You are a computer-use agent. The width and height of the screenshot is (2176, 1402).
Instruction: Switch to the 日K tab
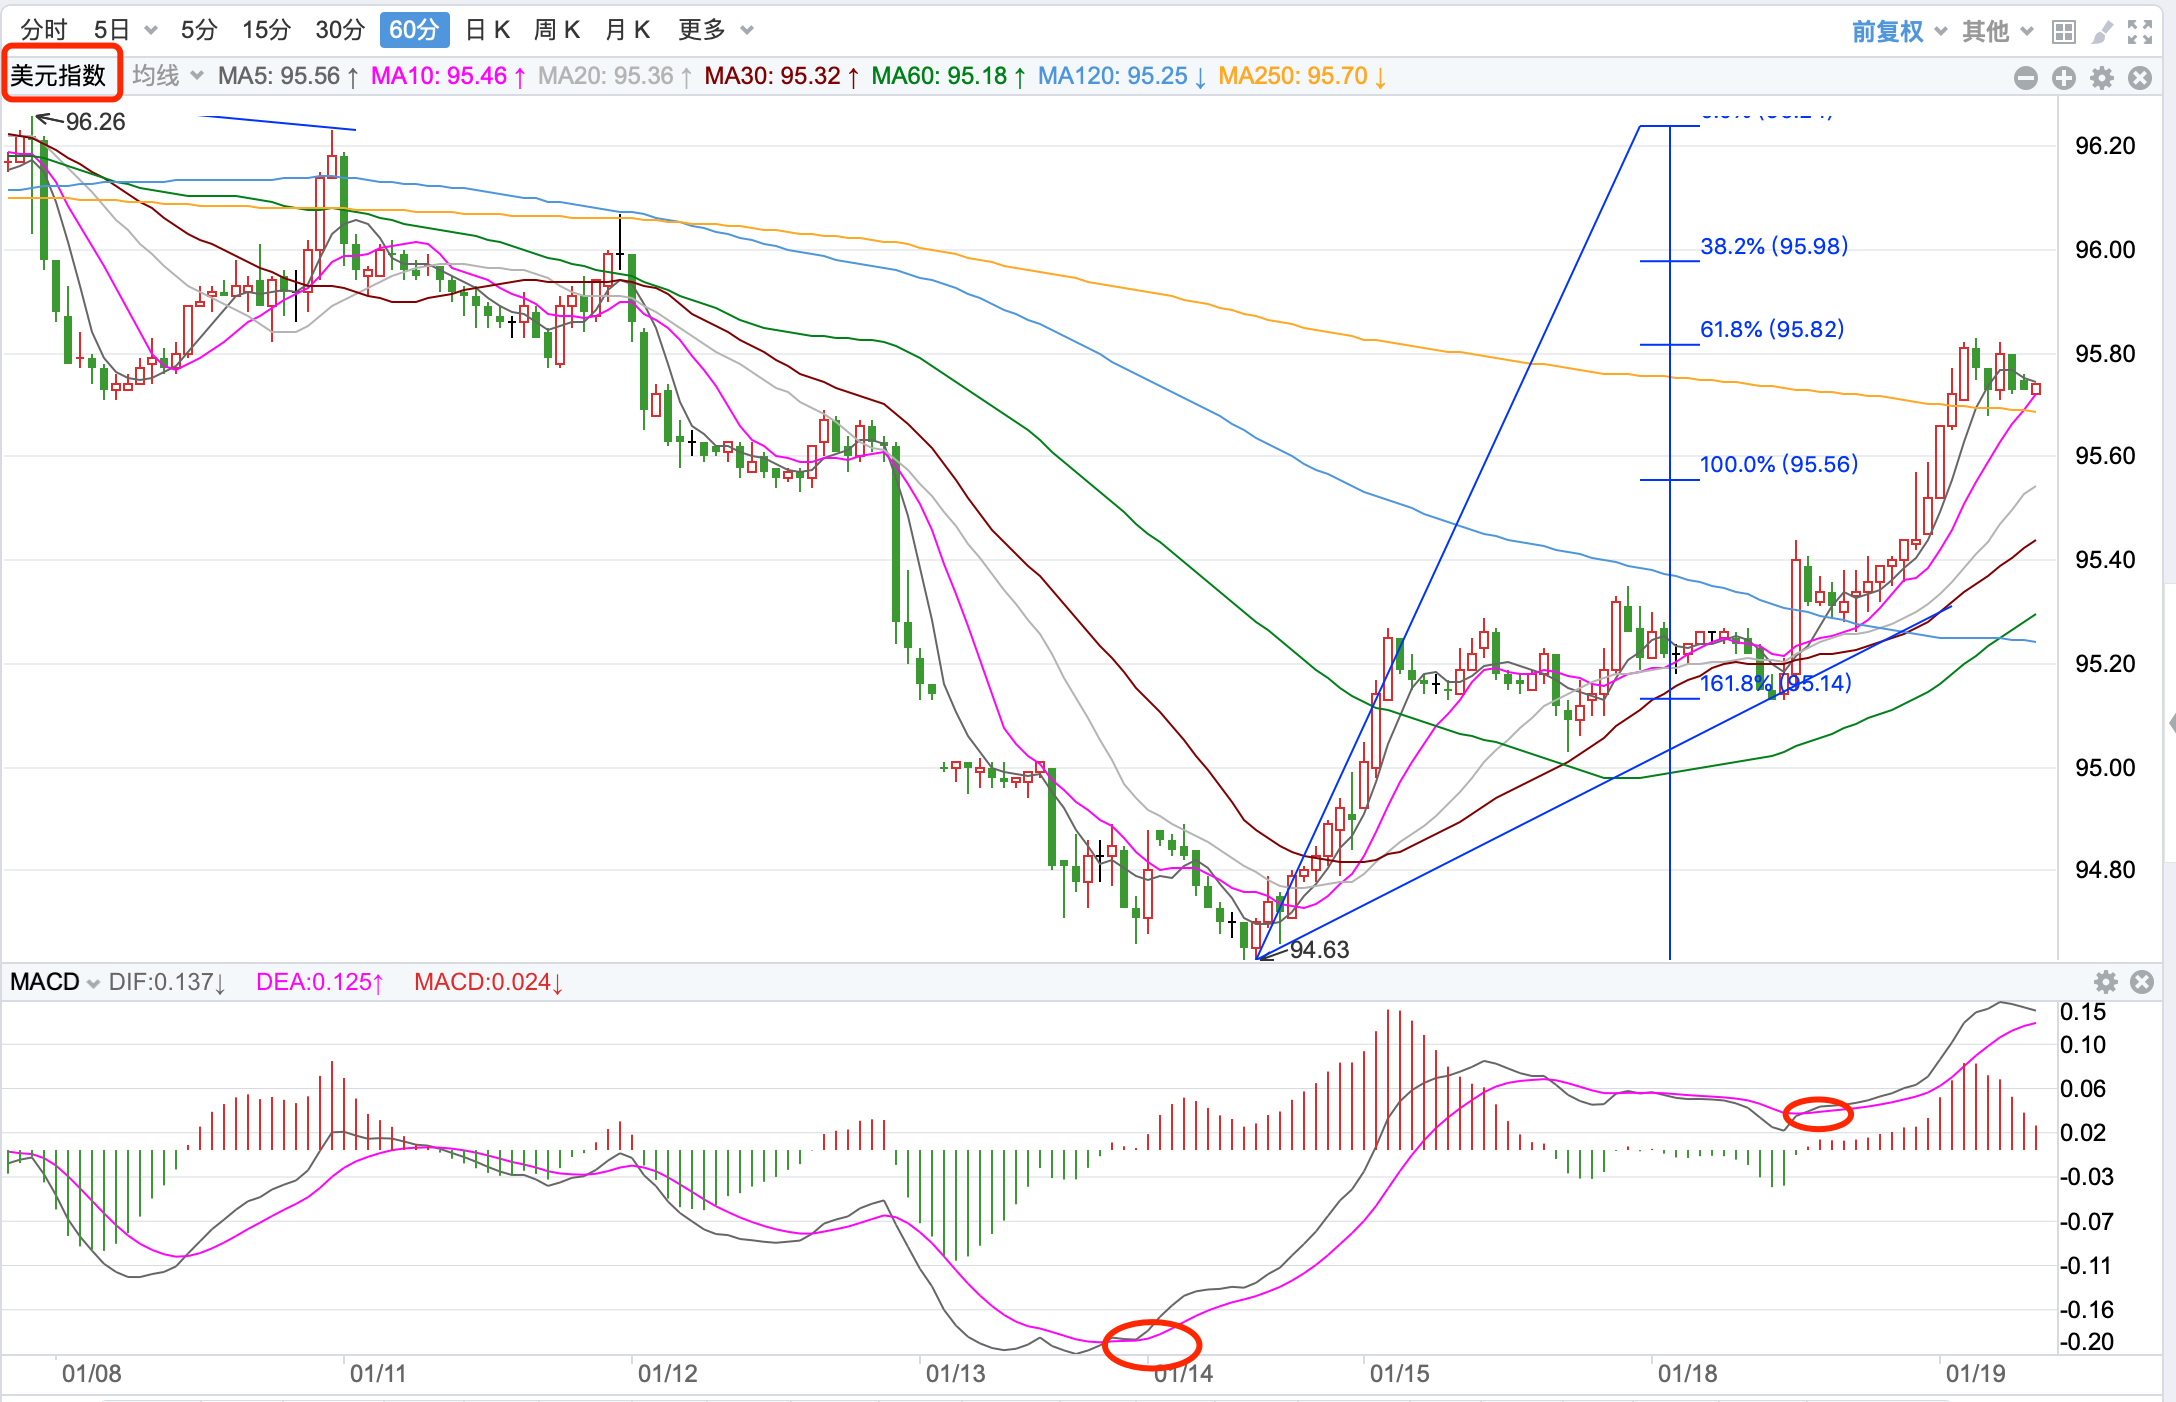click(x=488, y=30)
